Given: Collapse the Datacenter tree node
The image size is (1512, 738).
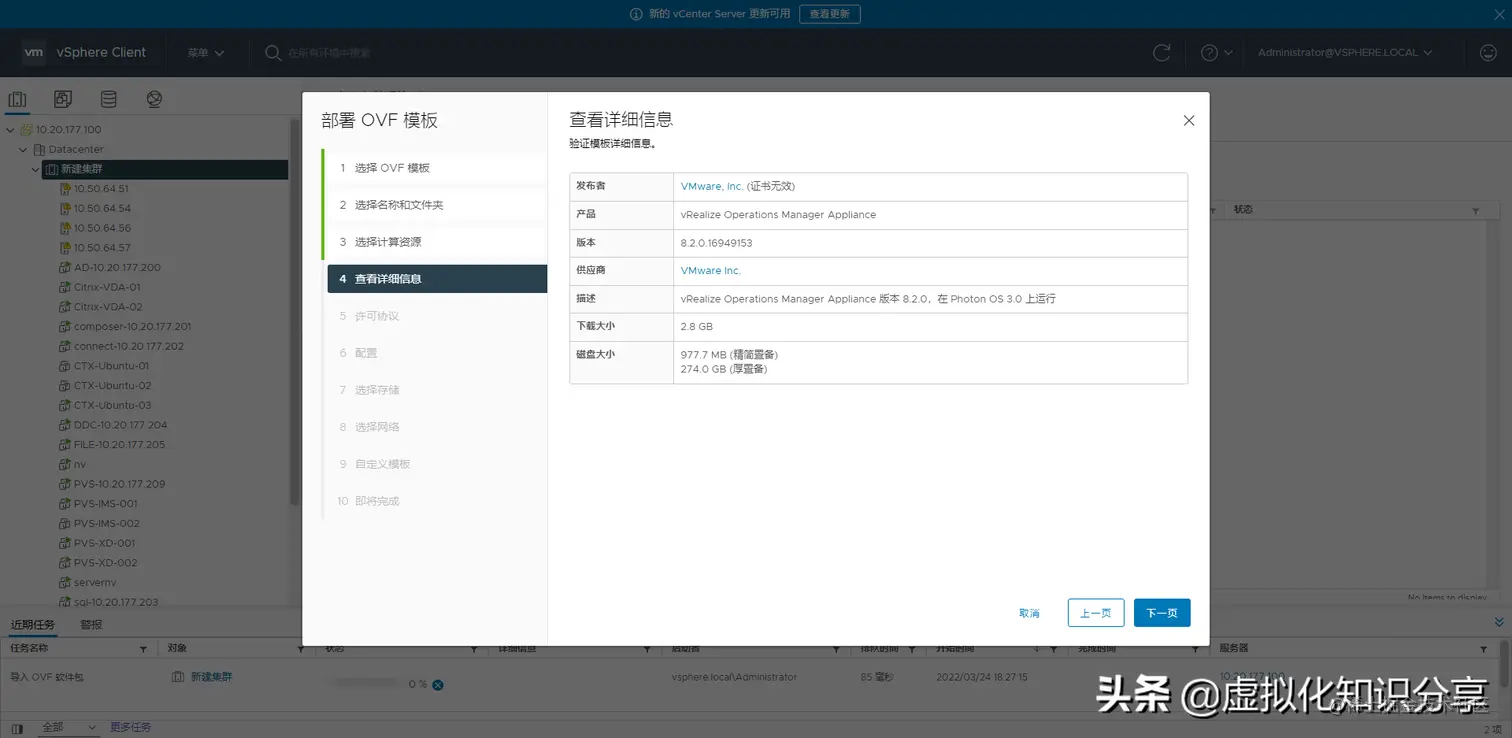Looking at the screenshot, I should pos(22,149).
